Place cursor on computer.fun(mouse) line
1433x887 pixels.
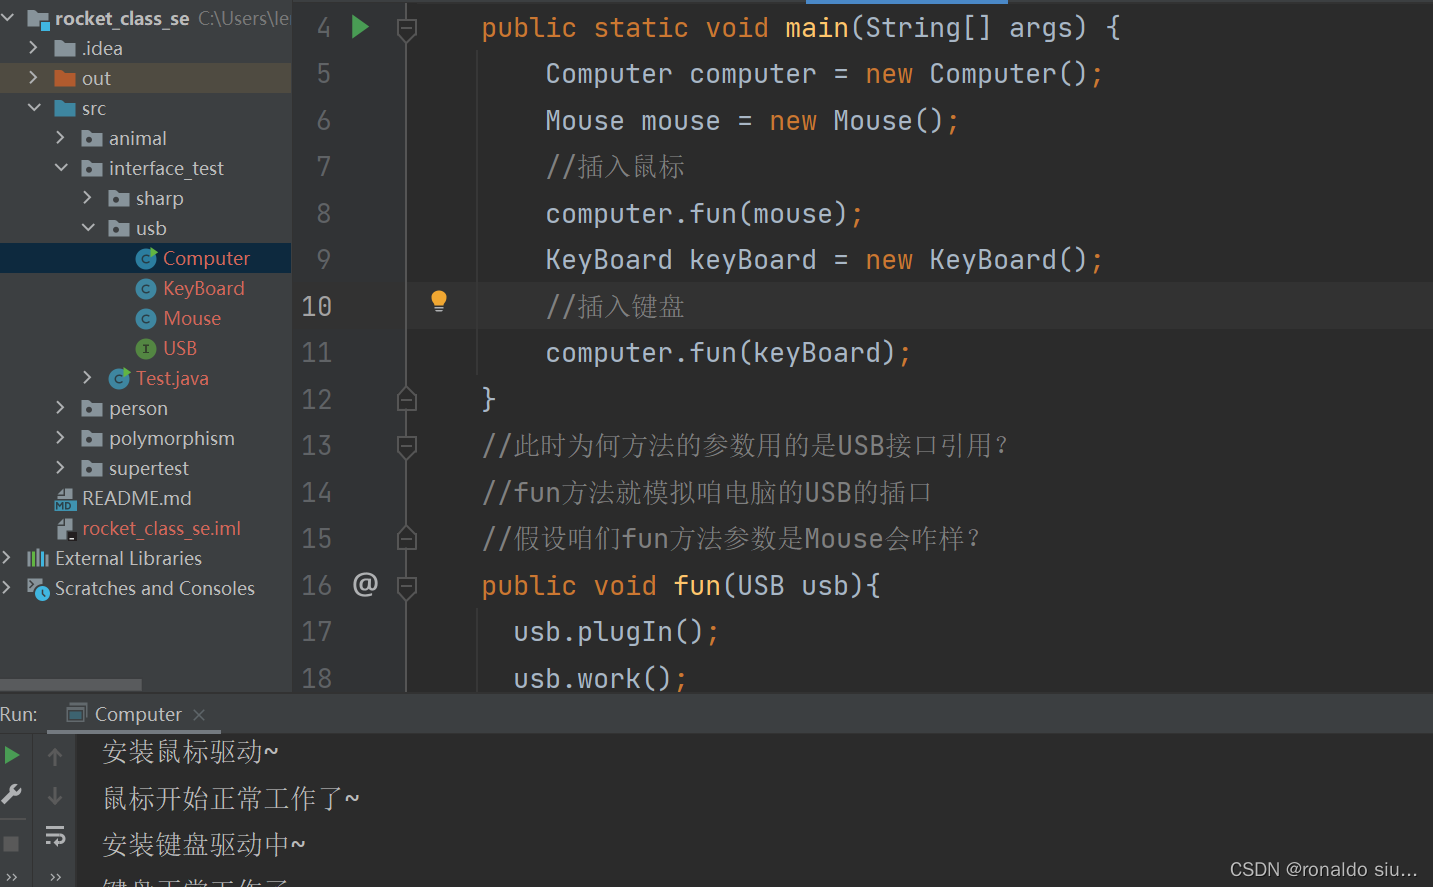704,213
